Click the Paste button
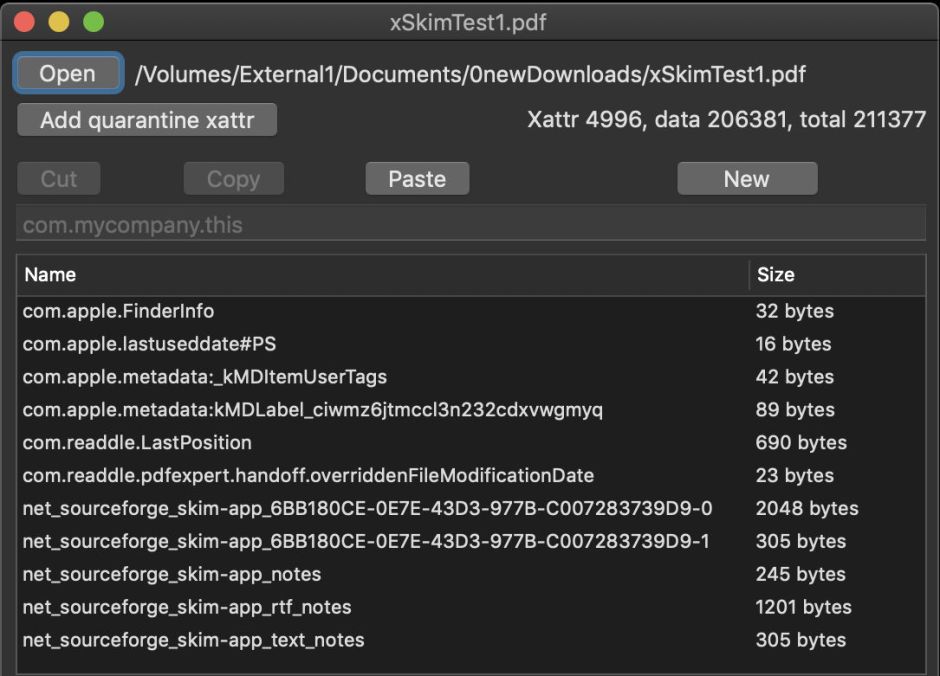This screenshot has height=676, width=940. coord(417,179)
